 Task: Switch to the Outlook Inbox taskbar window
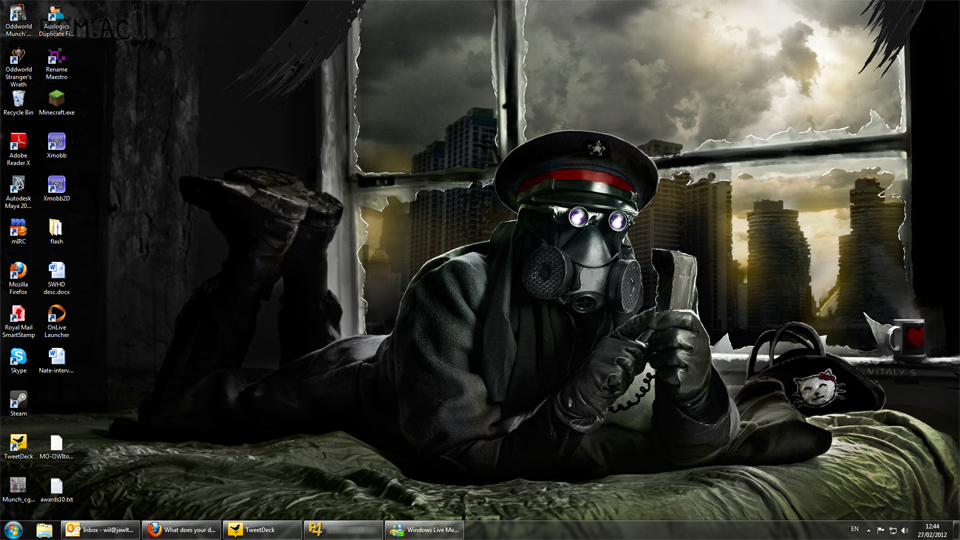[x=100, y=530]
